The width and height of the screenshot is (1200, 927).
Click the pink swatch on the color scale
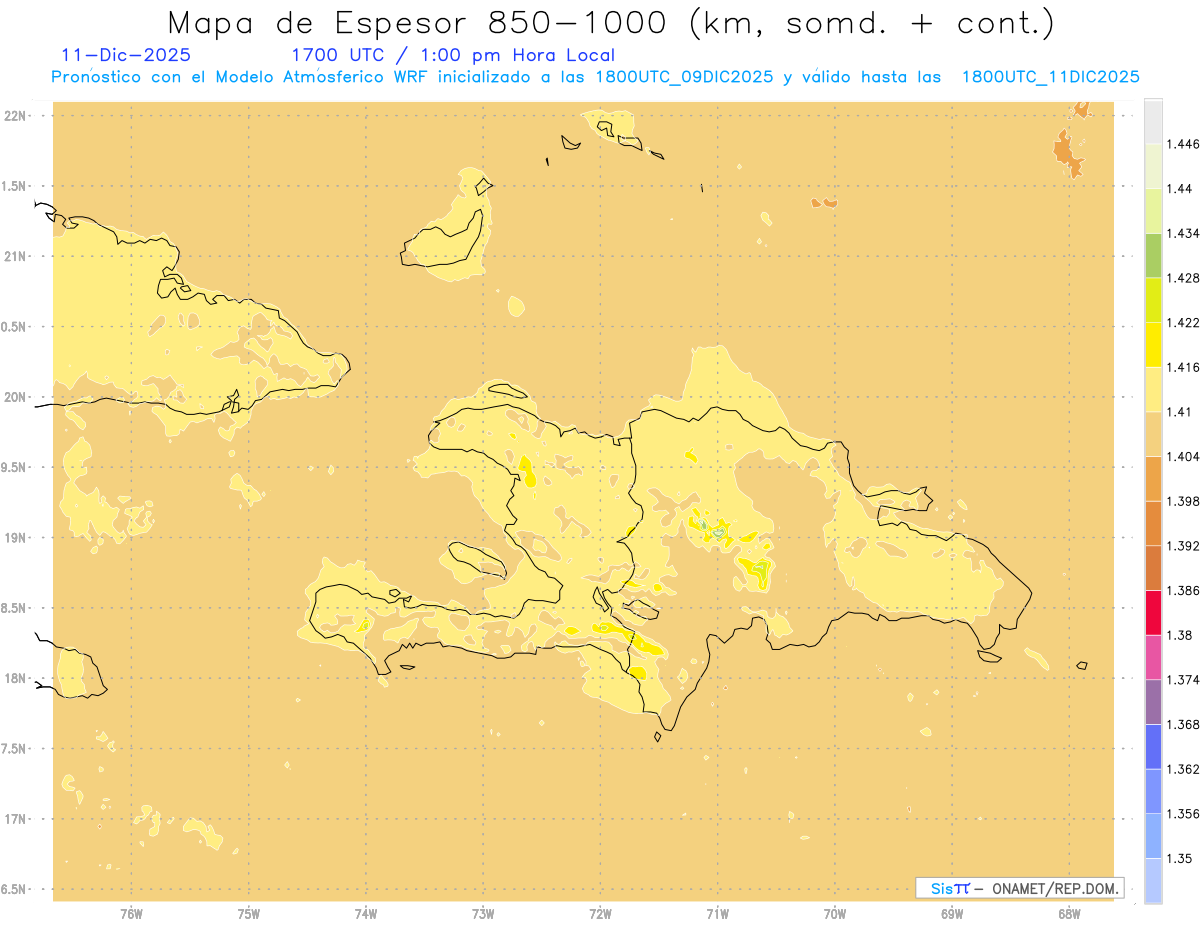[x=1153, y=657]
